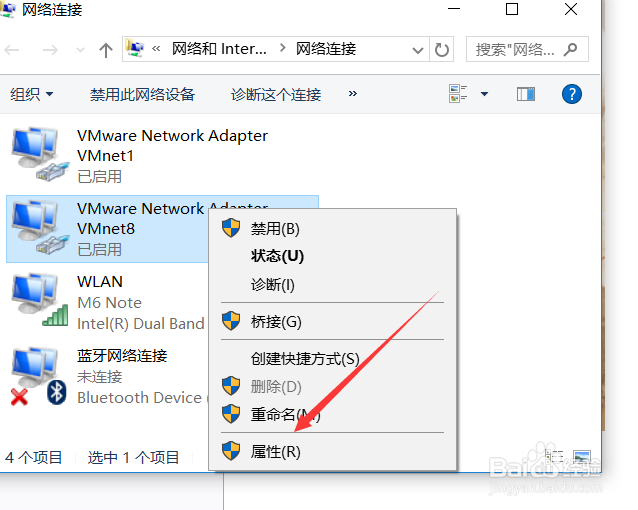Screen dimensions: 638x510
Task: Click the 搜索"网络连接" search field
Action: point(527,50)
